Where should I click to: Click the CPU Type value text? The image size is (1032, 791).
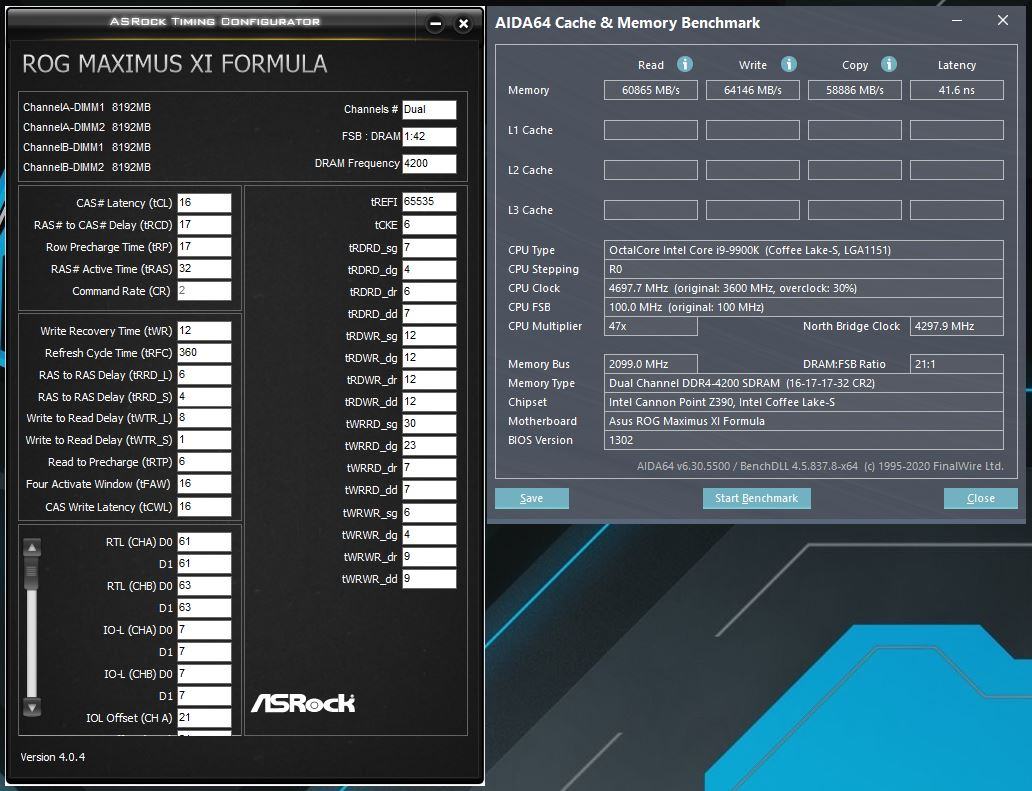[x=750, y=250]
